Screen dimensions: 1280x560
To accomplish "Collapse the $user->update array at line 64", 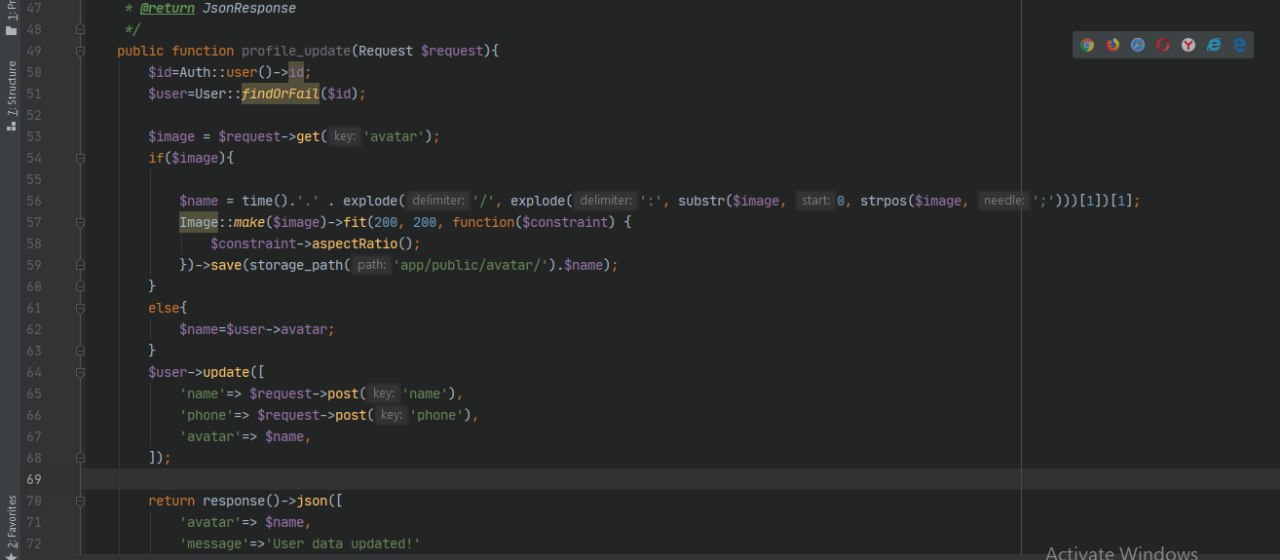I will coord(80,372).
